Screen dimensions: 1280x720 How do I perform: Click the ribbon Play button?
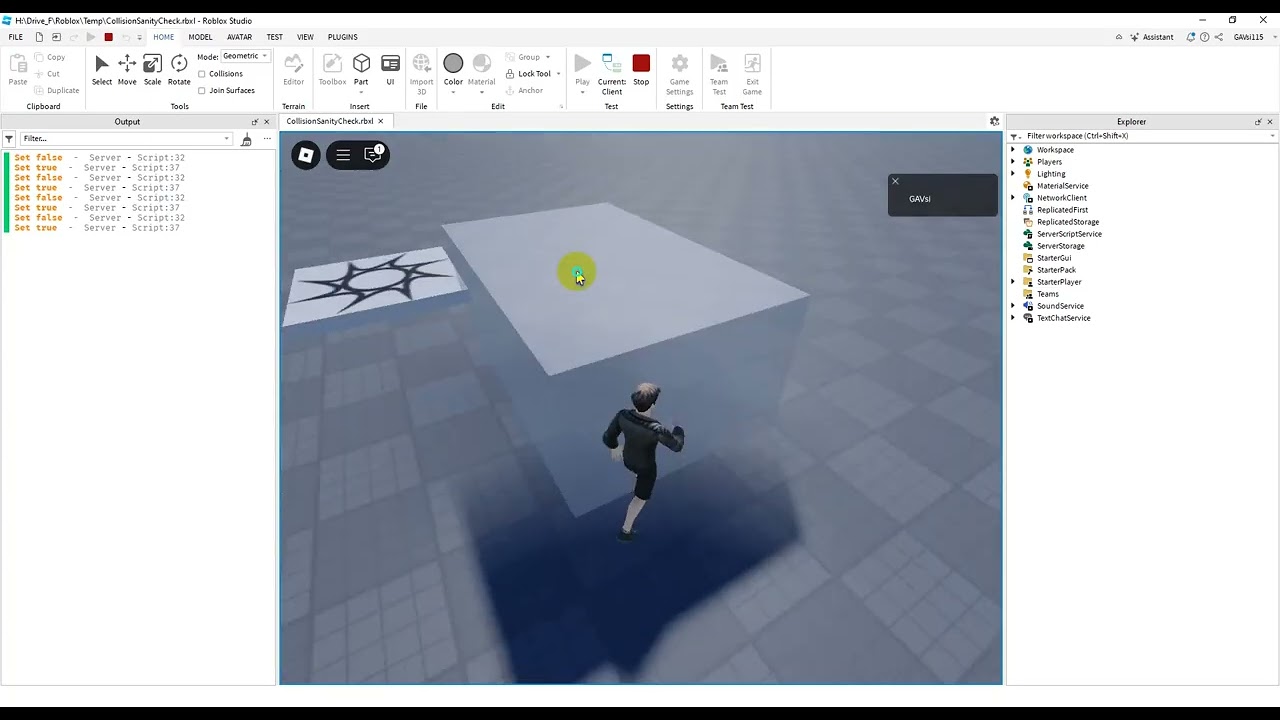[582, 70]
